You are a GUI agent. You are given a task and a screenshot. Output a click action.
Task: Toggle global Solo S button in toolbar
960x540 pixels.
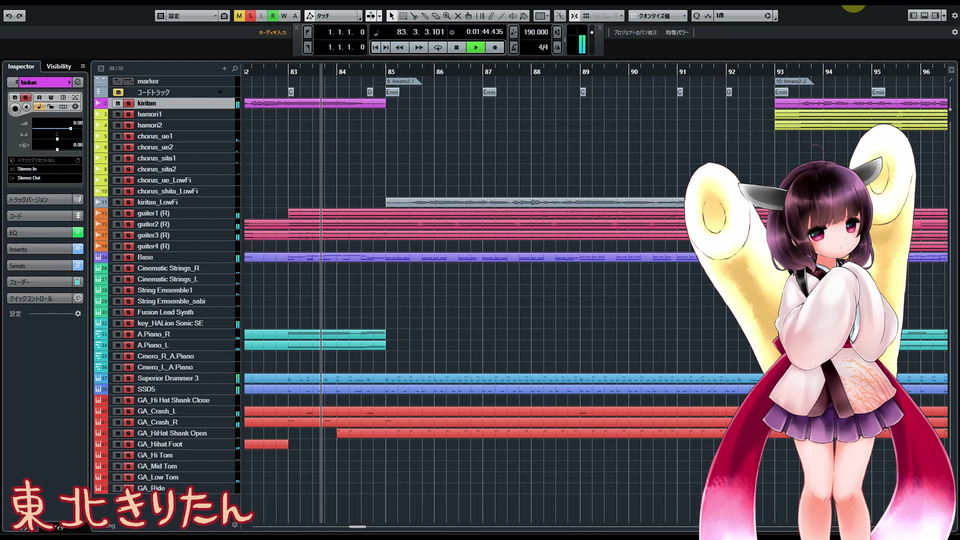250,16
